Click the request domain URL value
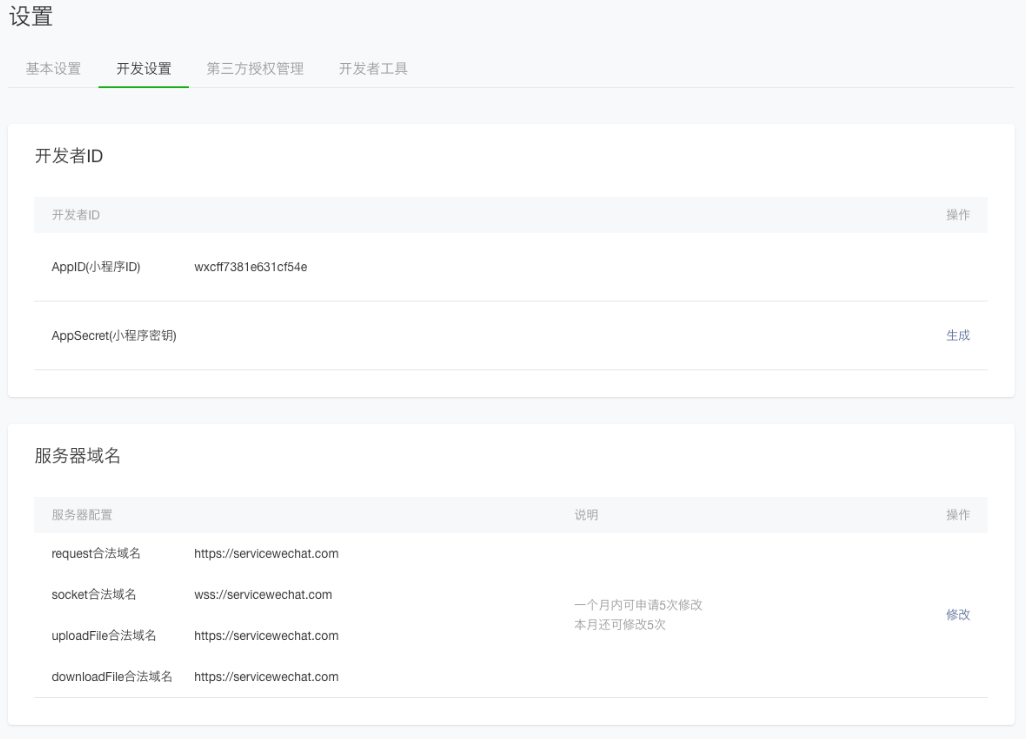The height and width of the screenshot is (739, 1026). click(266, 554)
